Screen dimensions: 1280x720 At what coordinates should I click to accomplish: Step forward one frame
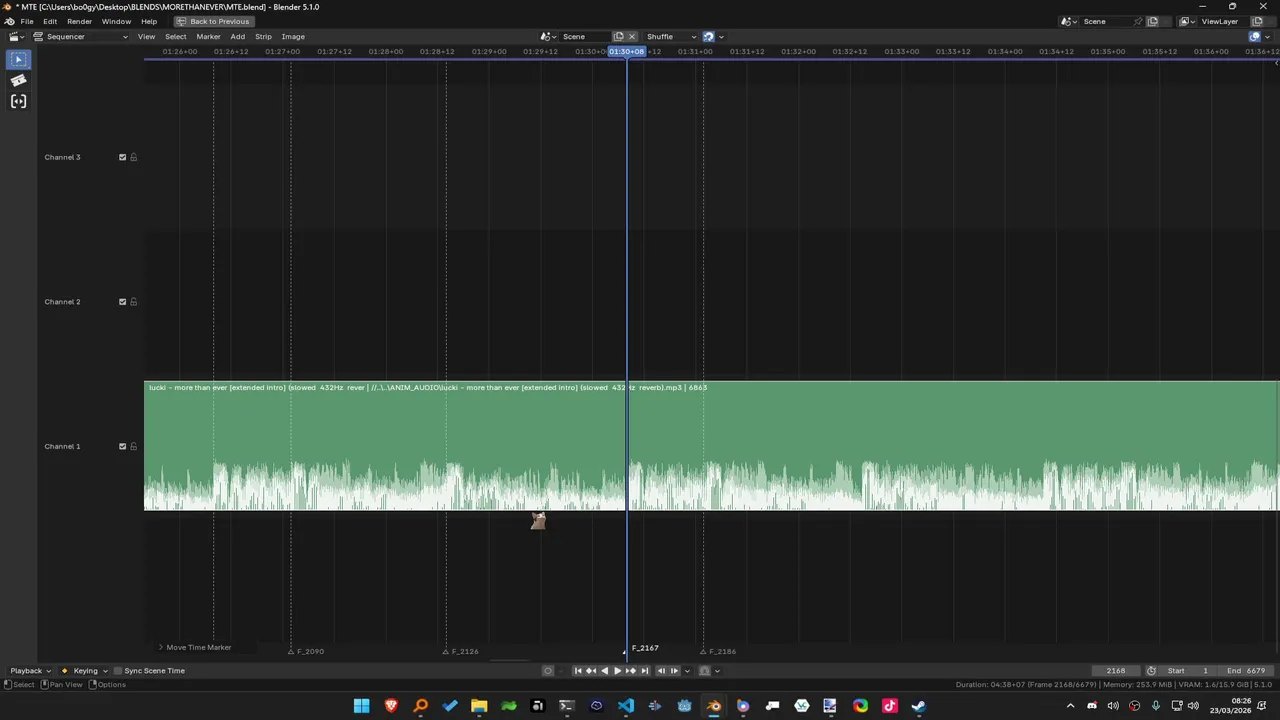tap(674, 671)
